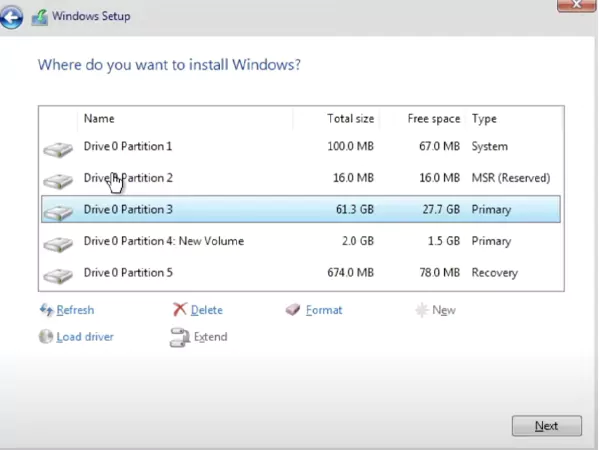Close the Windows Setup window
Viewport: 600px width, 450px height.
(576, 5)
